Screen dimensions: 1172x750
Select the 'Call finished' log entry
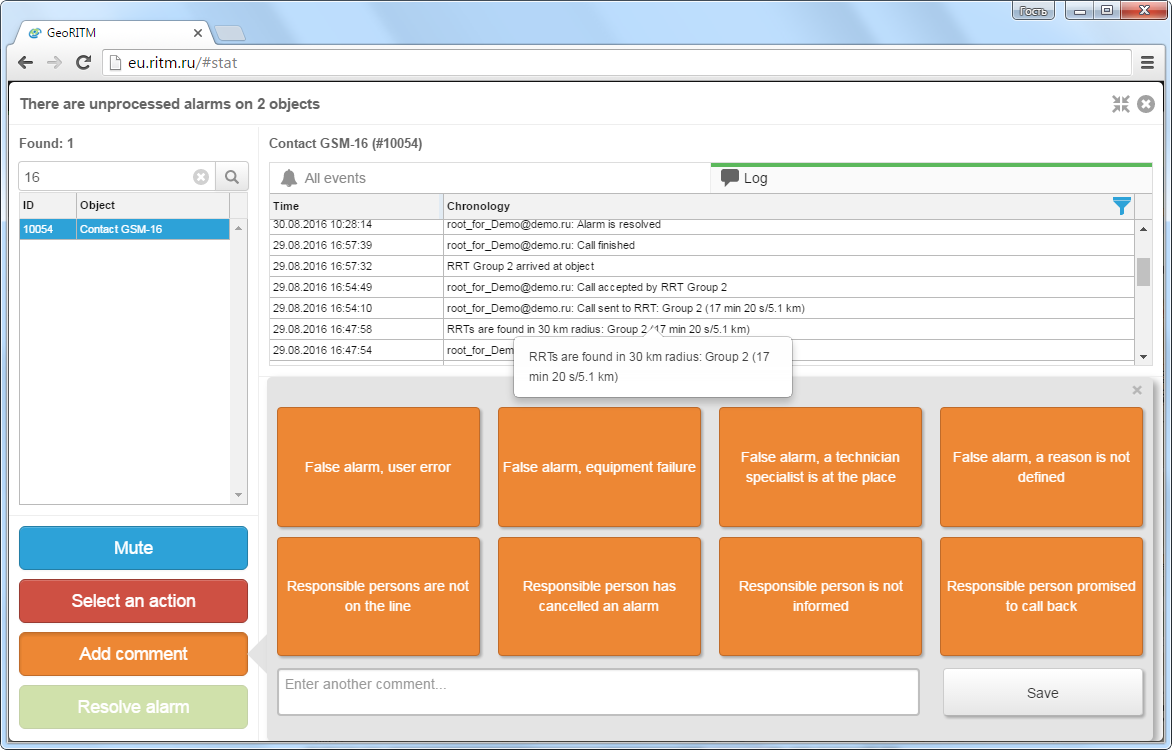click(702, 245)
